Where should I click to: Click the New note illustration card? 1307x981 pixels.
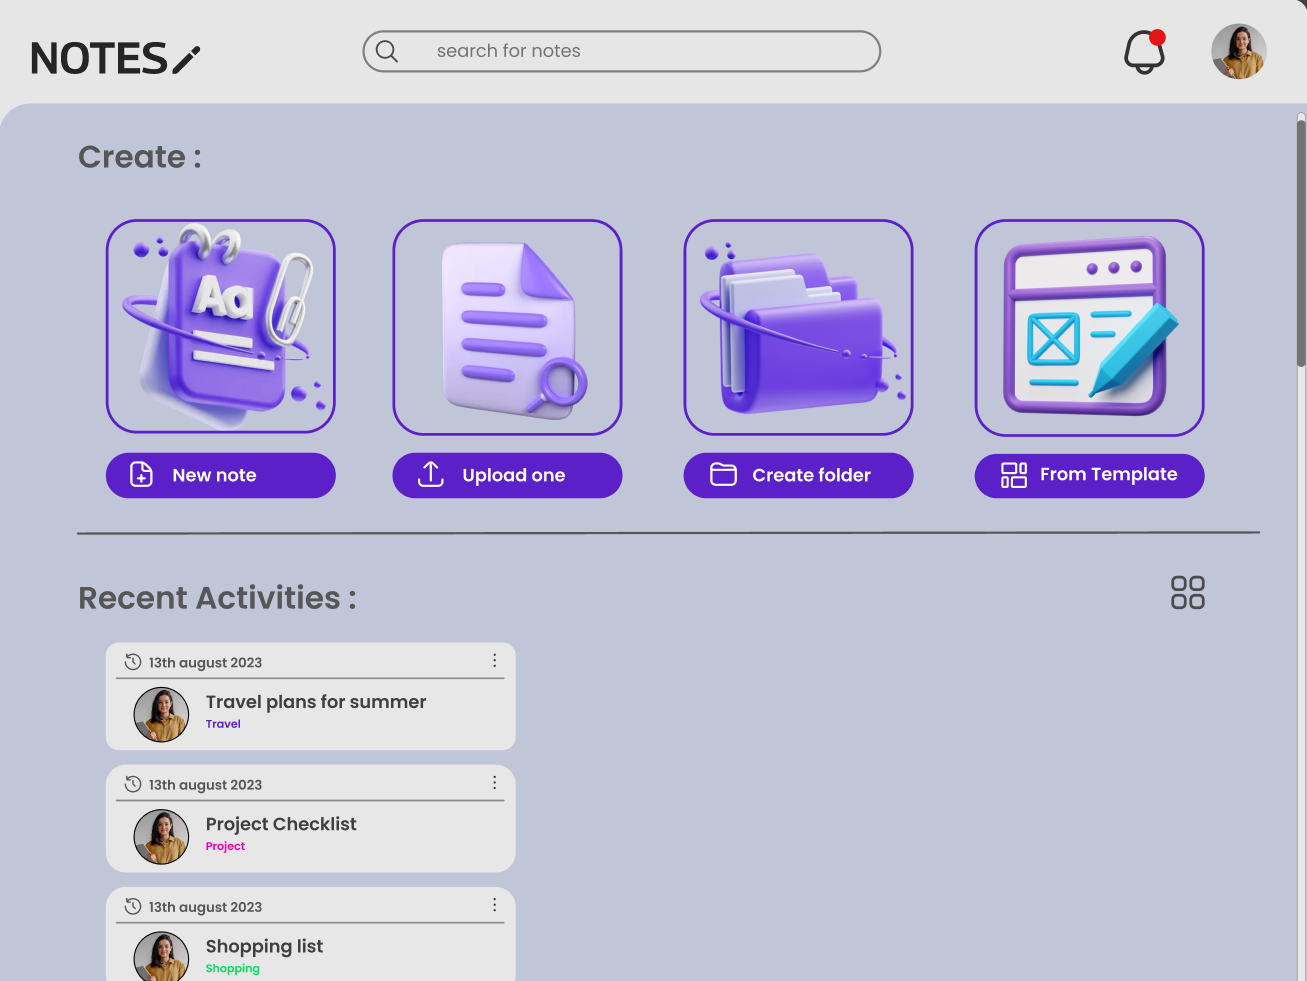coord(221,327)
